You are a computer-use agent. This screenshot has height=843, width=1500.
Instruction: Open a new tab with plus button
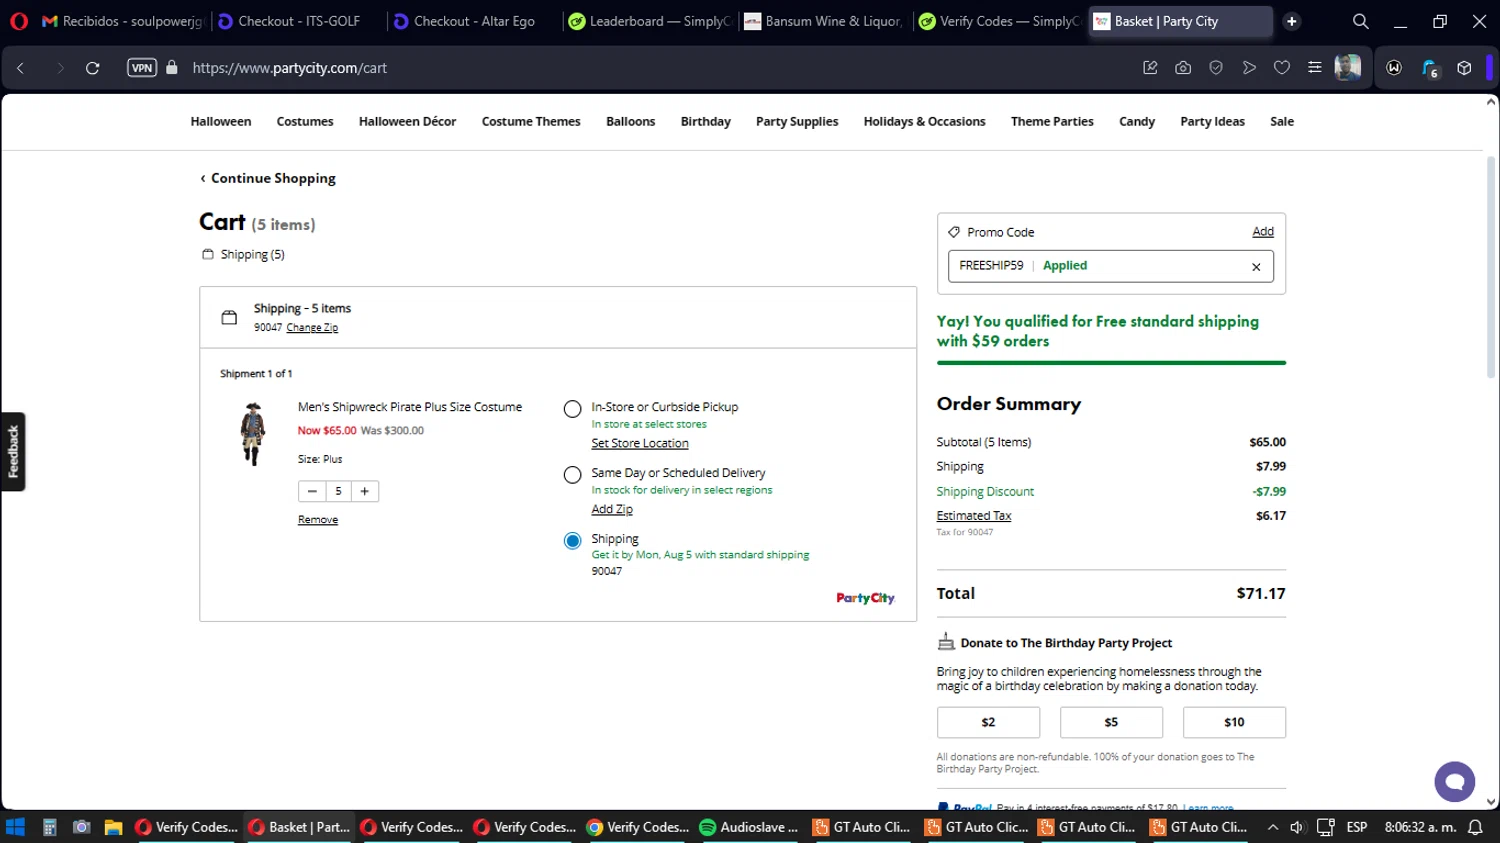[x=1292, y=21]
